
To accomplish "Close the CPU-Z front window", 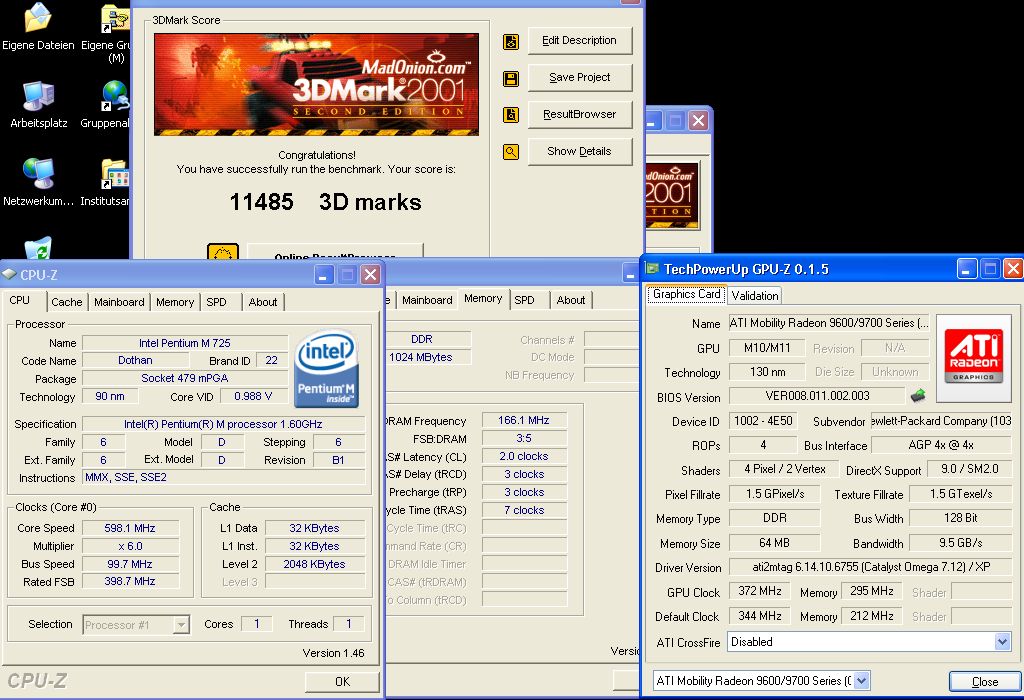I will (x=370, y=275).
